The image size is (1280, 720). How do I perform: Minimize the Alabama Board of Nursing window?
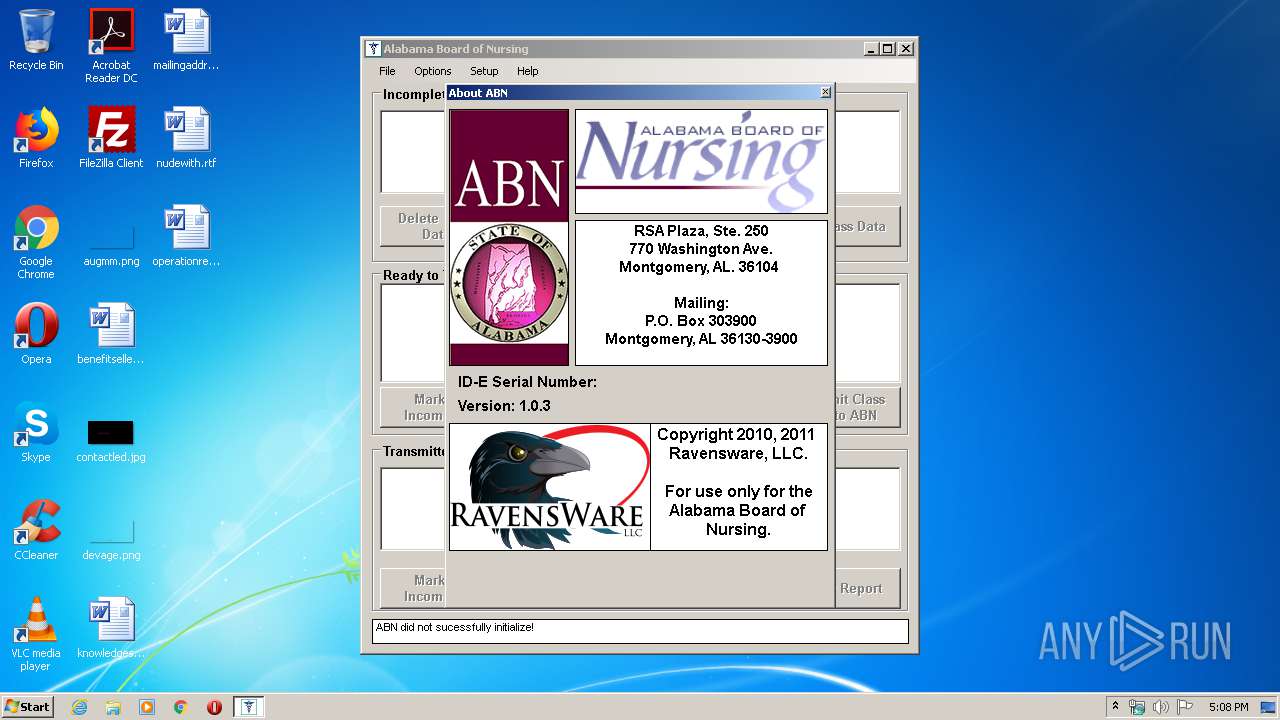tap(870, 48)
